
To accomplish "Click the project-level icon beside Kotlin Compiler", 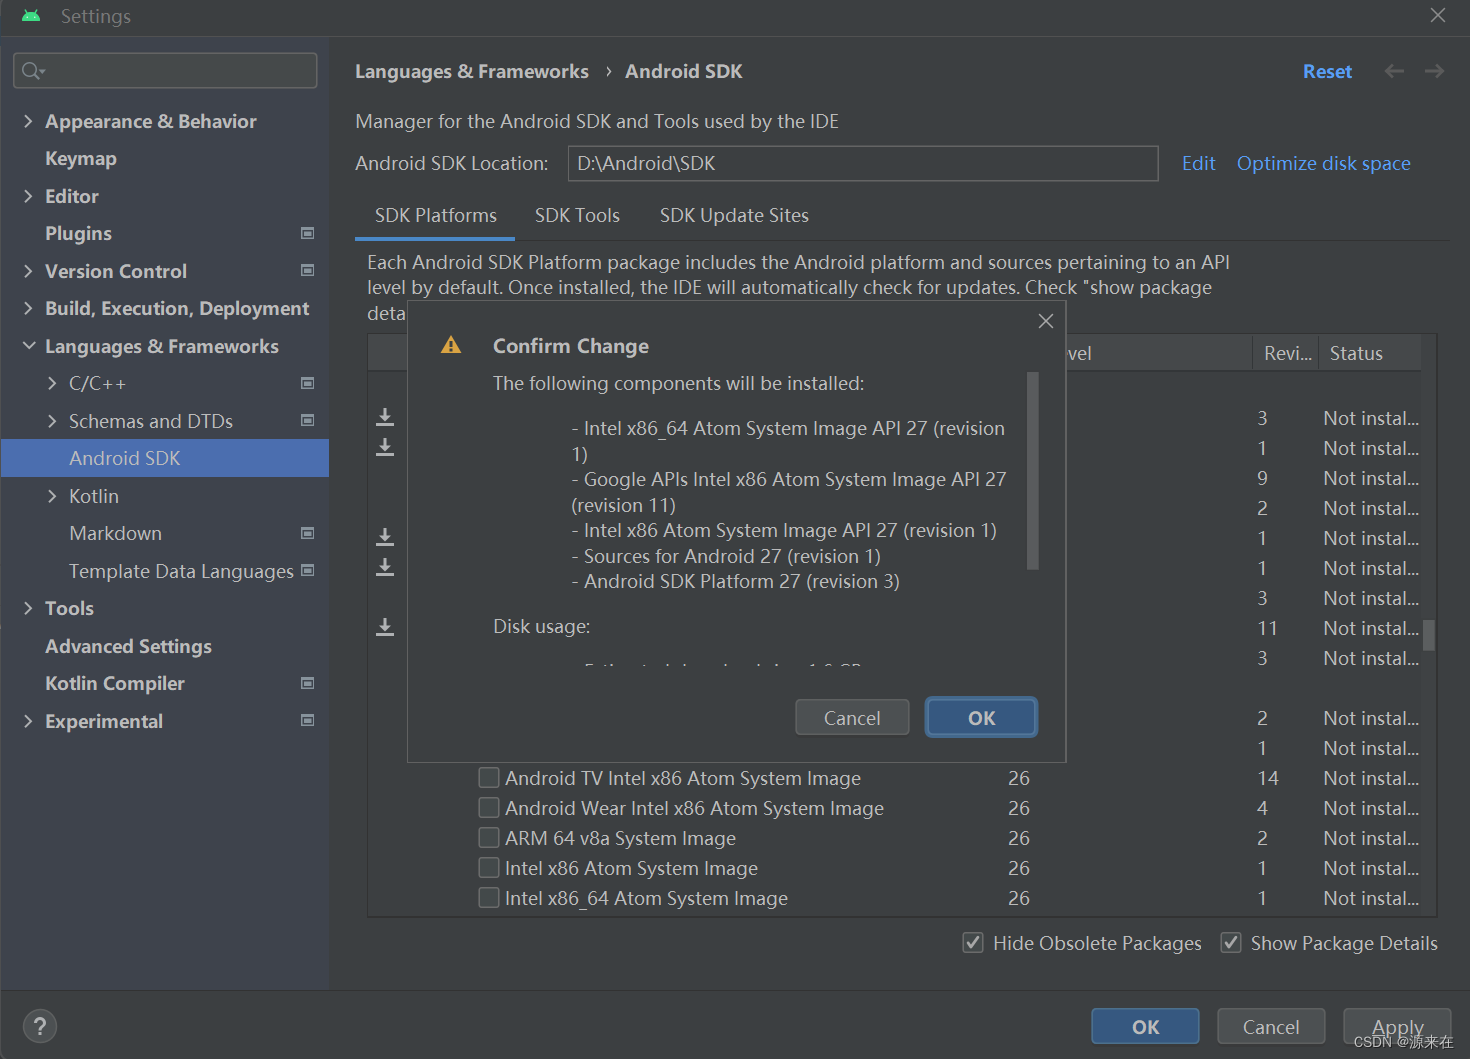I will [x=308, y=683].
